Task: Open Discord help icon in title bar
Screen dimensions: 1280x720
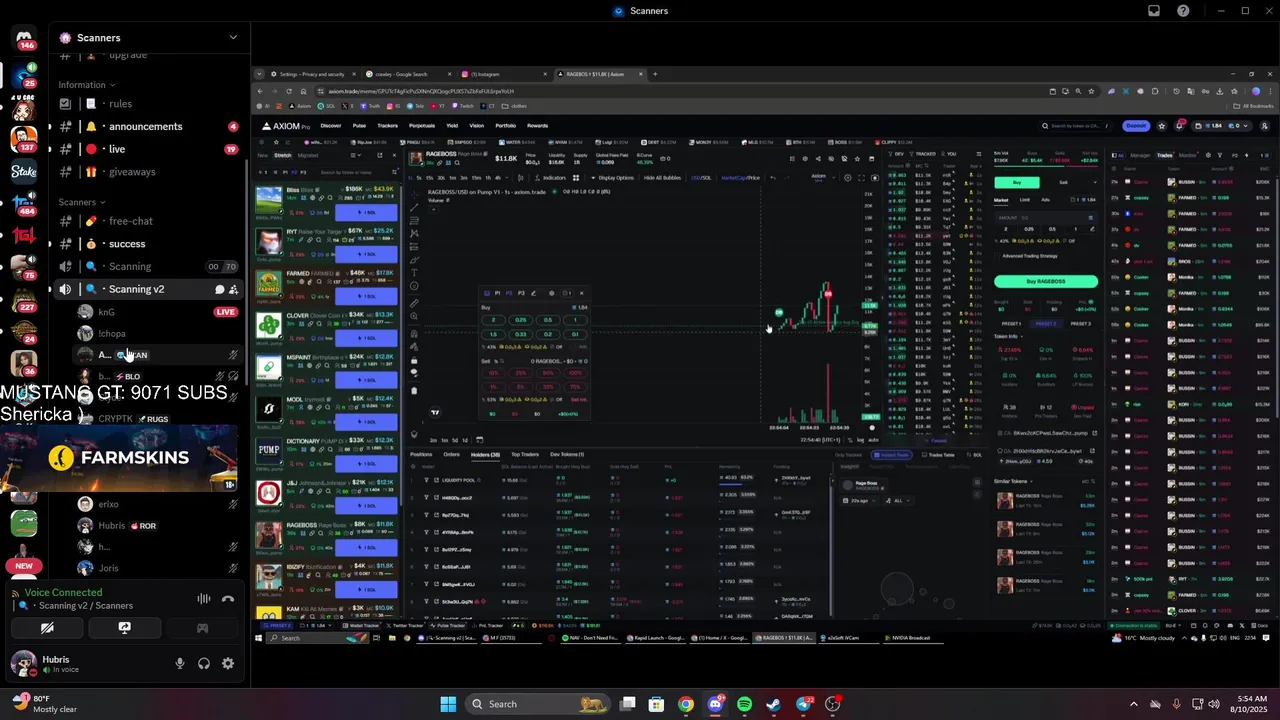Action: (x=1184, y=11)
